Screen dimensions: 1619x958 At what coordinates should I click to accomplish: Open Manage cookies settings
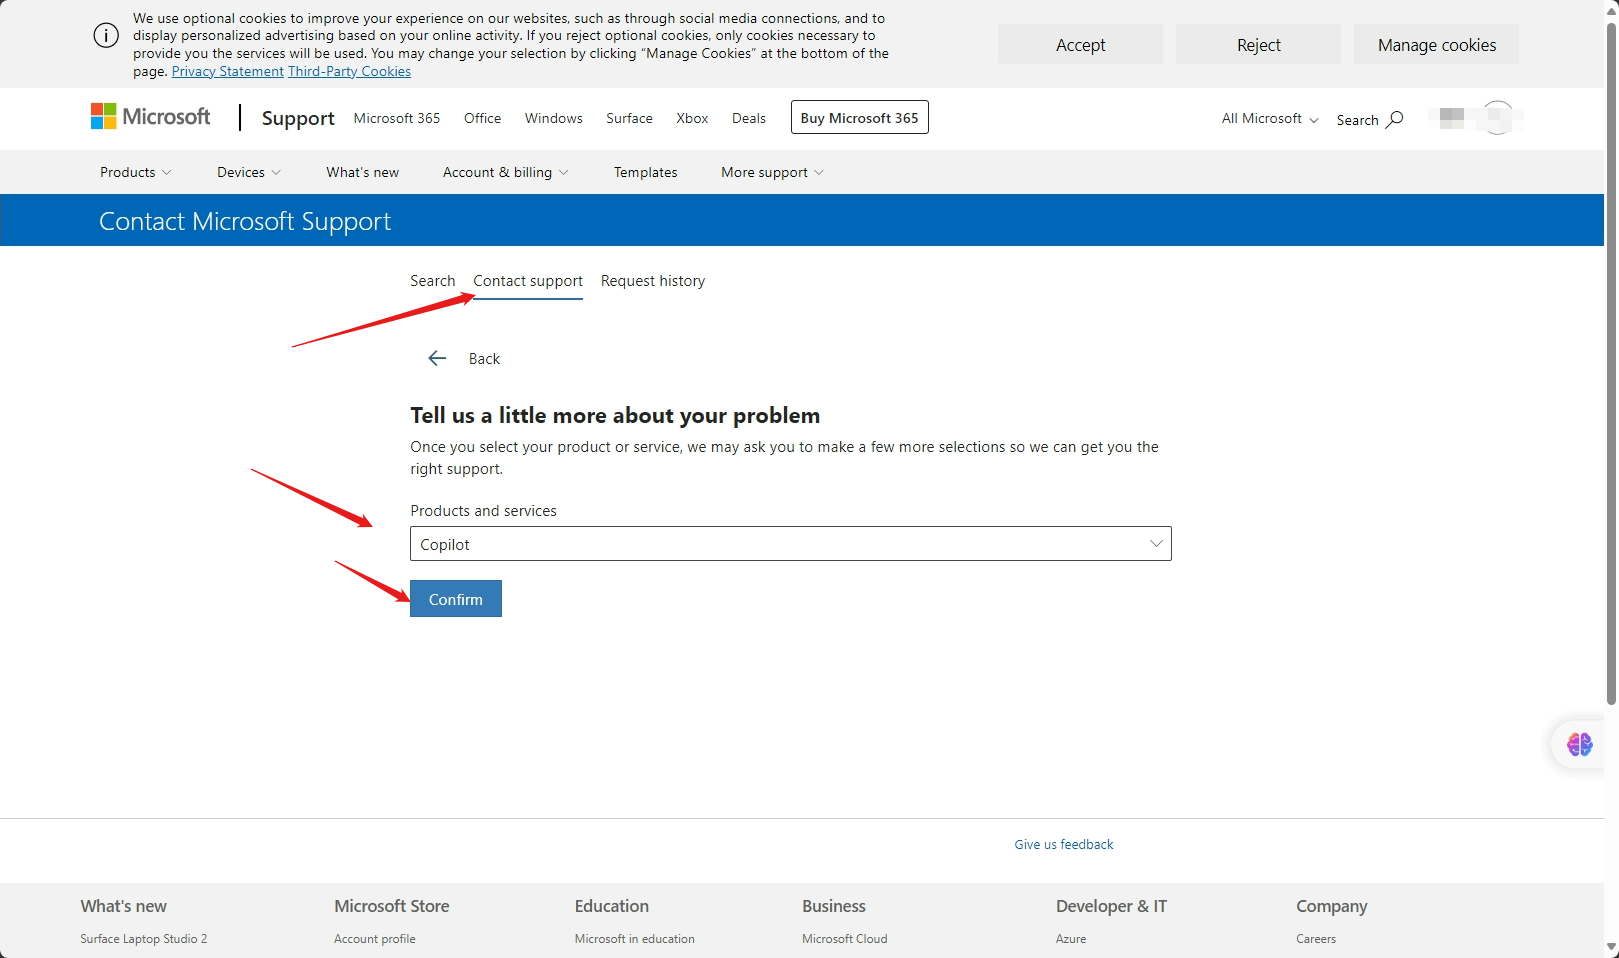(1436, 45)
